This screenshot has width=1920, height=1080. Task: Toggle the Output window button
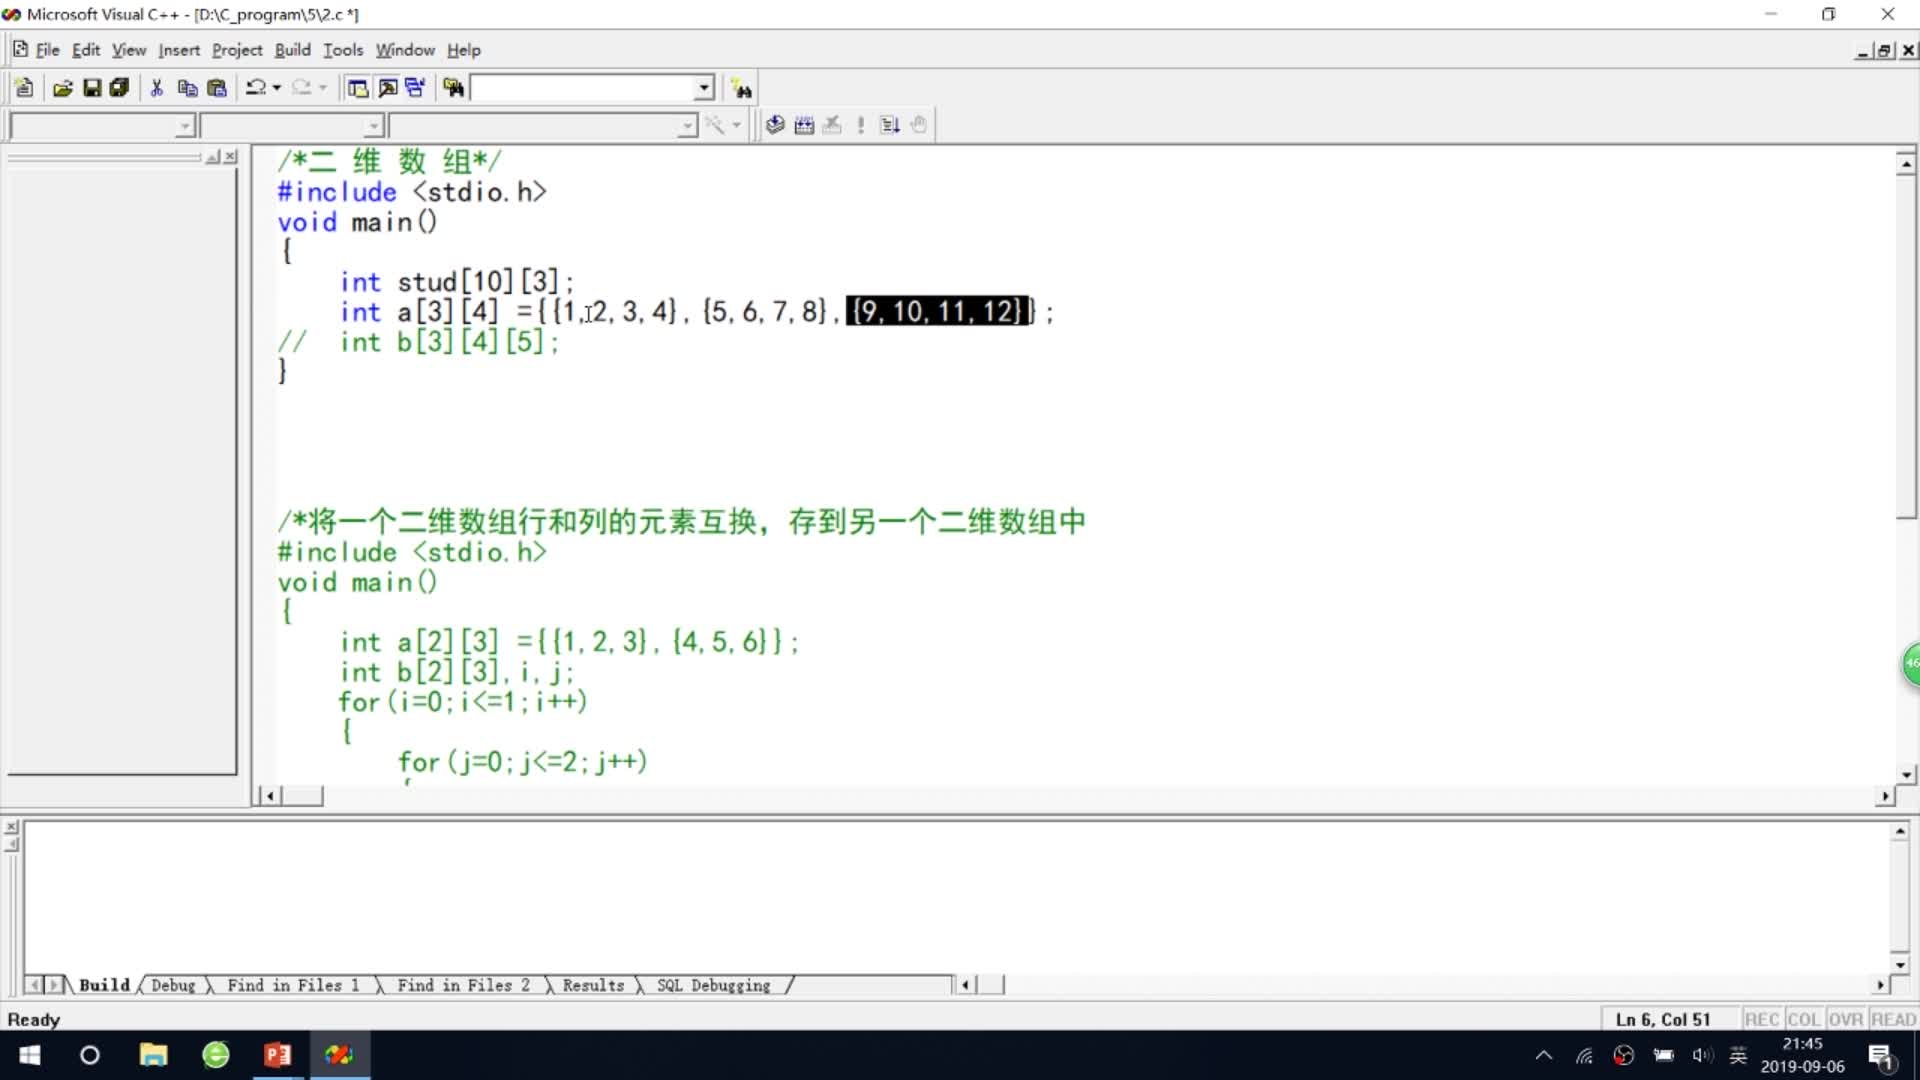[387, 88]
